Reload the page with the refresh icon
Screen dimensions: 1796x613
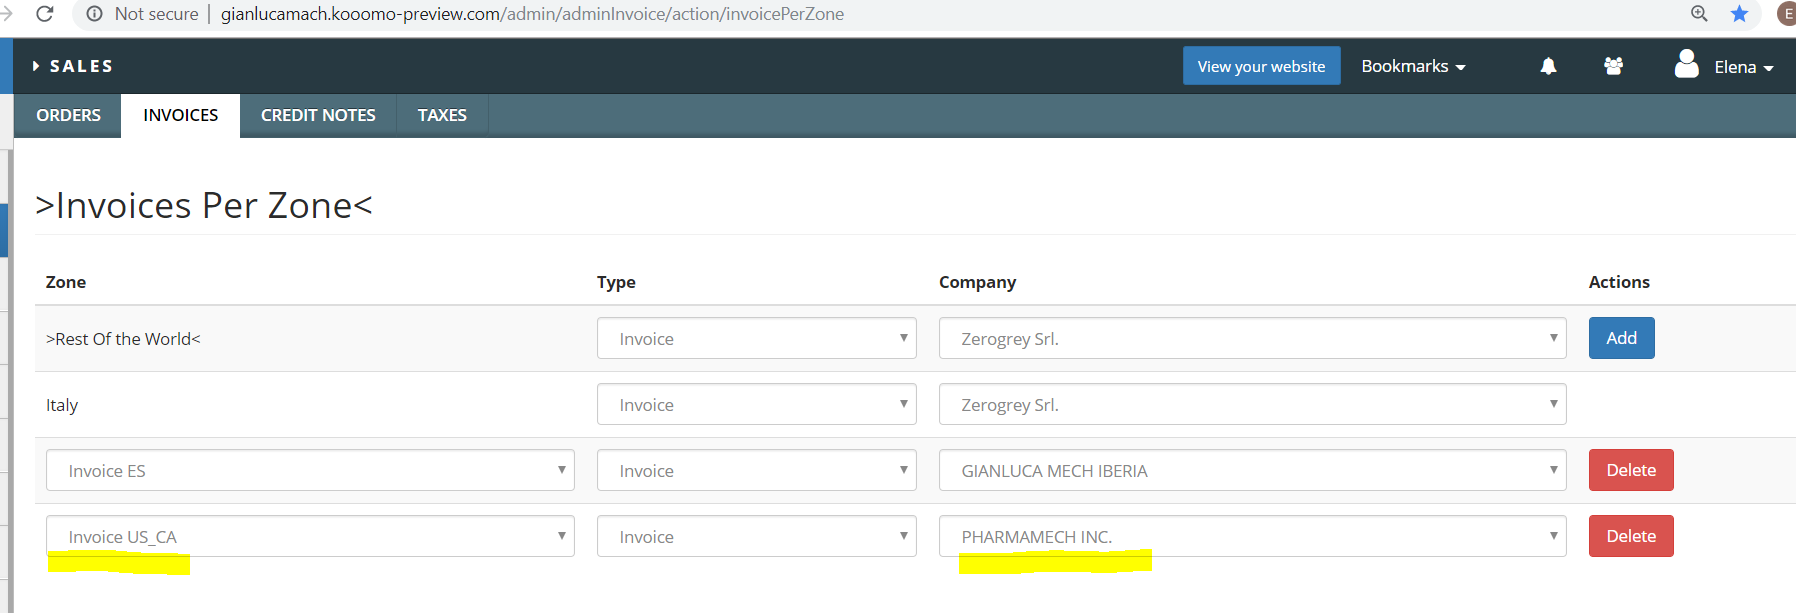coord(44,13)
